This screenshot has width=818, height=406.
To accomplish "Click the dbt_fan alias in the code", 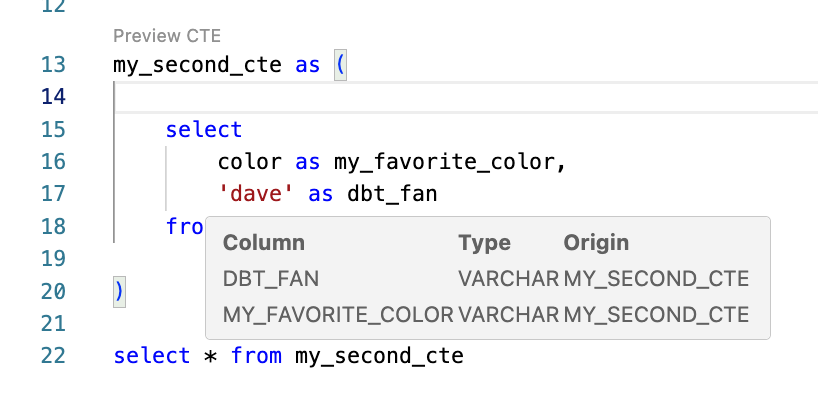I will click(x=392, y=194).
